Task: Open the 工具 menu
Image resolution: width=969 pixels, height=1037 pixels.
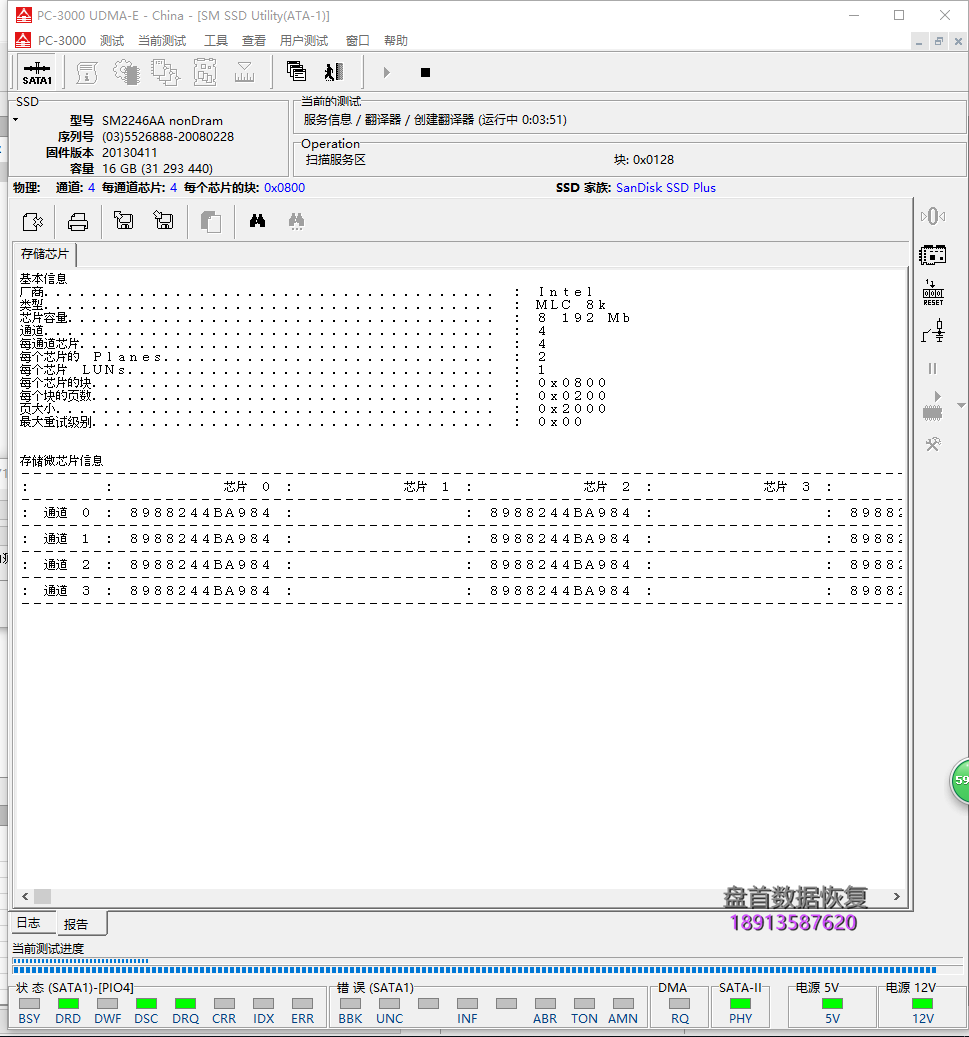Action: [x=216, y=40]
